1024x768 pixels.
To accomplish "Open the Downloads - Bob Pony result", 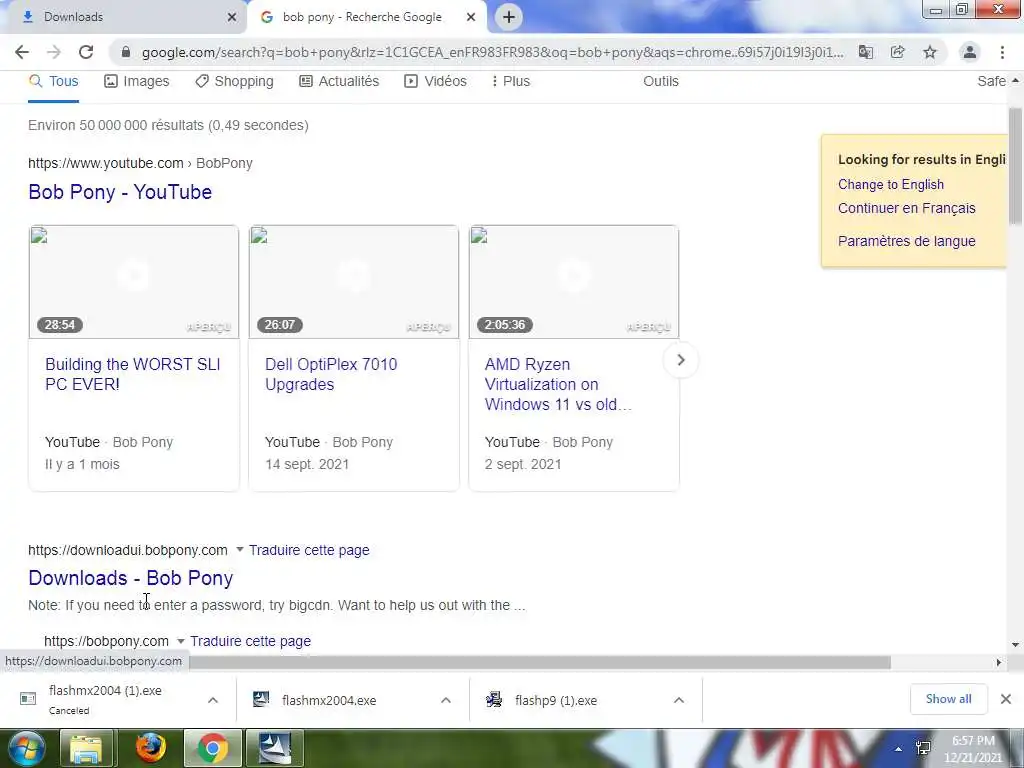I will coord(131,578).
